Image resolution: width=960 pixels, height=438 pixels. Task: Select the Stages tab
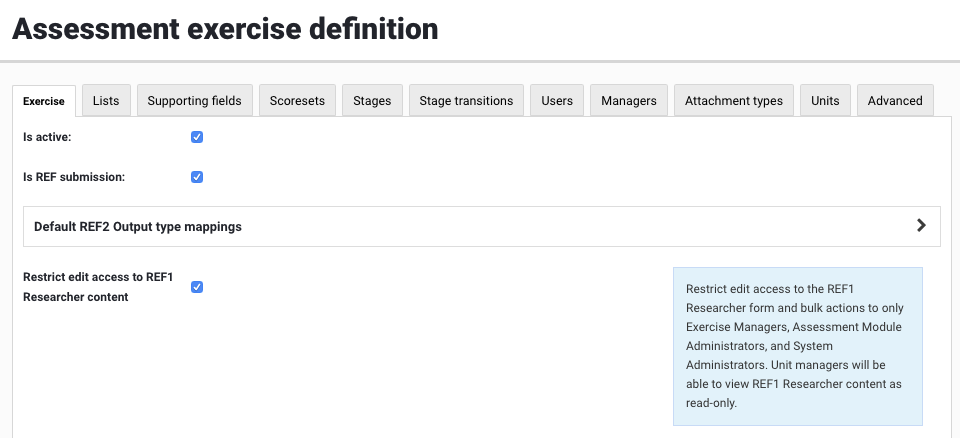point(372,101)
